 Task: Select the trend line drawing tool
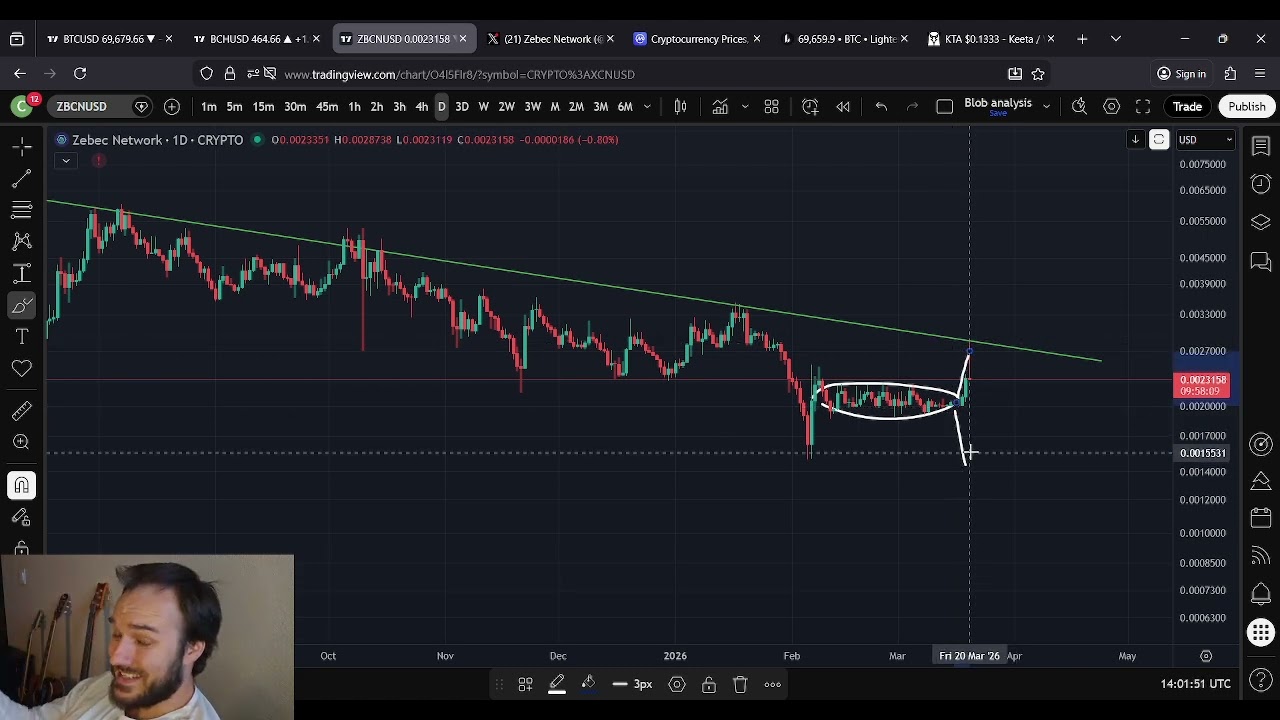(x=21, y=179)
